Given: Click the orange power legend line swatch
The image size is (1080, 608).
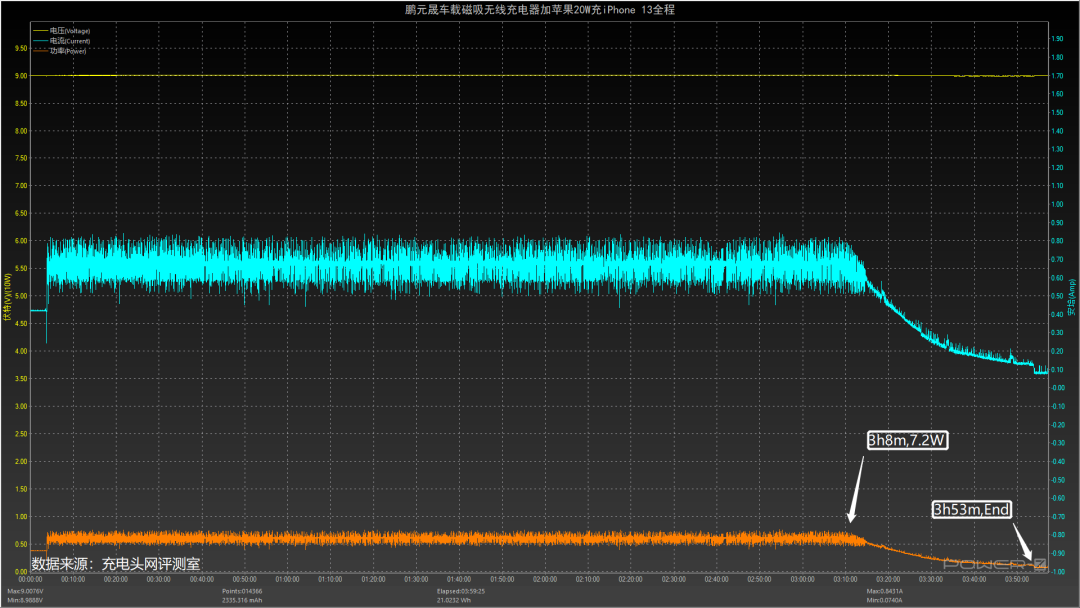Looking at the screenshot, I should tap(40, 51).
